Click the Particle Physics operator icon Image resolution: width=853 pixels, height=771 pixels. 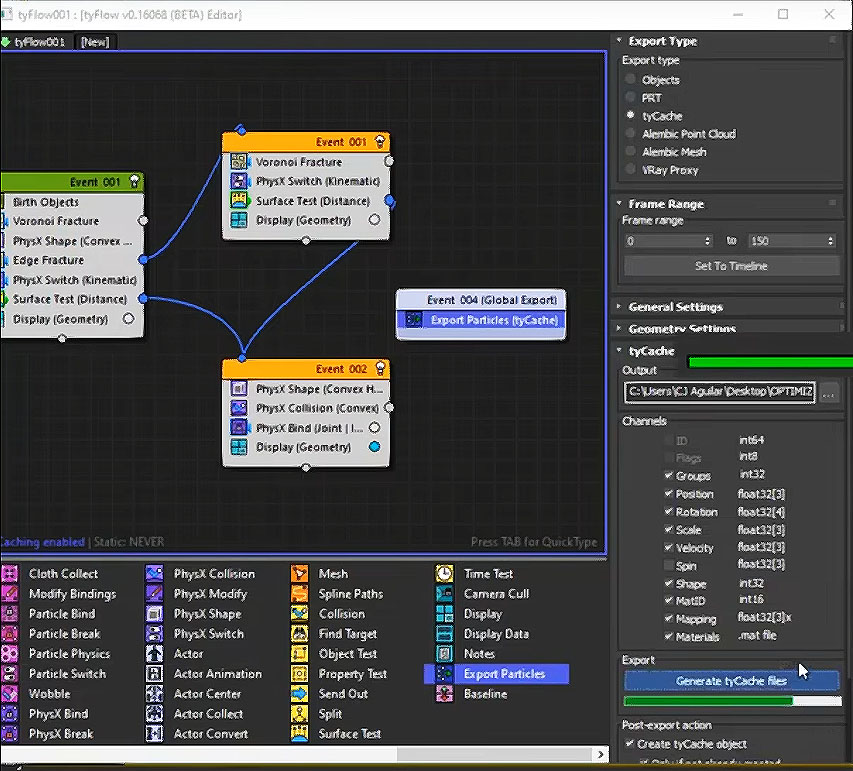click(x=9, y=653)
